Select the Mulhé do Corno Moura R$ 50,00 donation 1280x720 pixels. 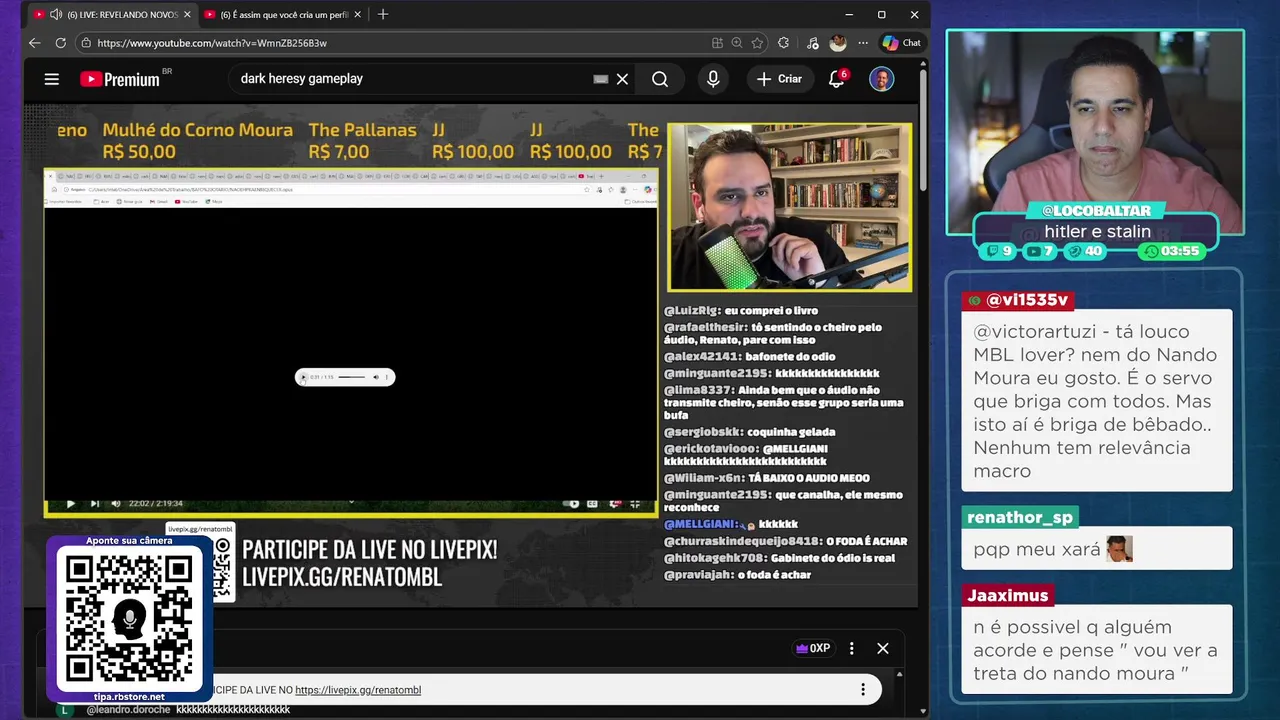coord(197,141)
